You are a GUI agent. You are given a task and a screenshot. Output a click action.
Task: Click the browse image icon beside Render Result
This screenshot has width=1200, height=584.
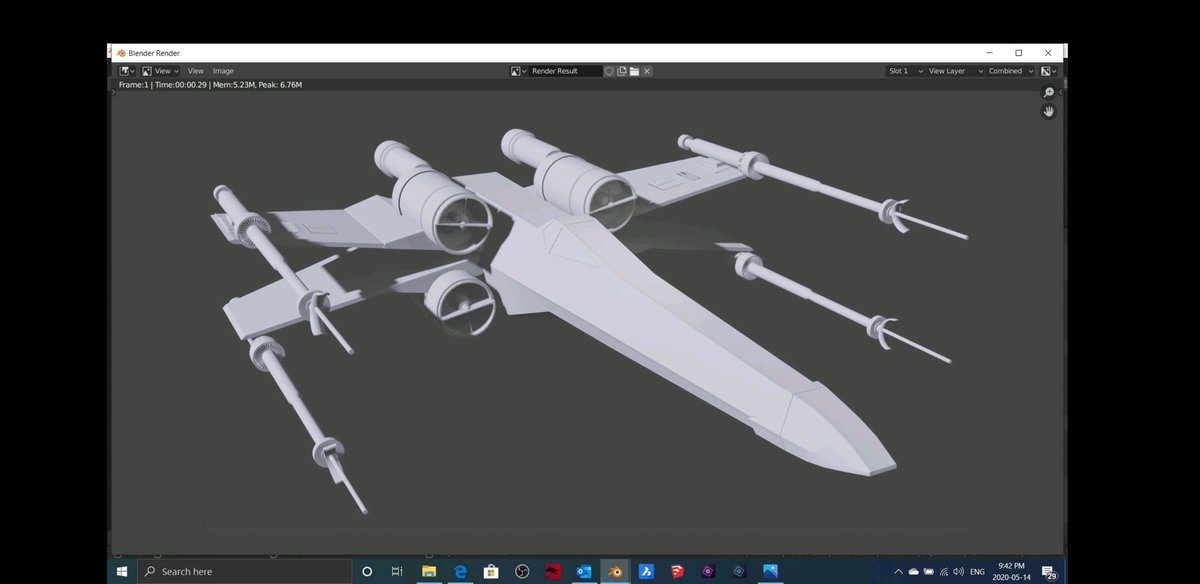pos(518,71)
